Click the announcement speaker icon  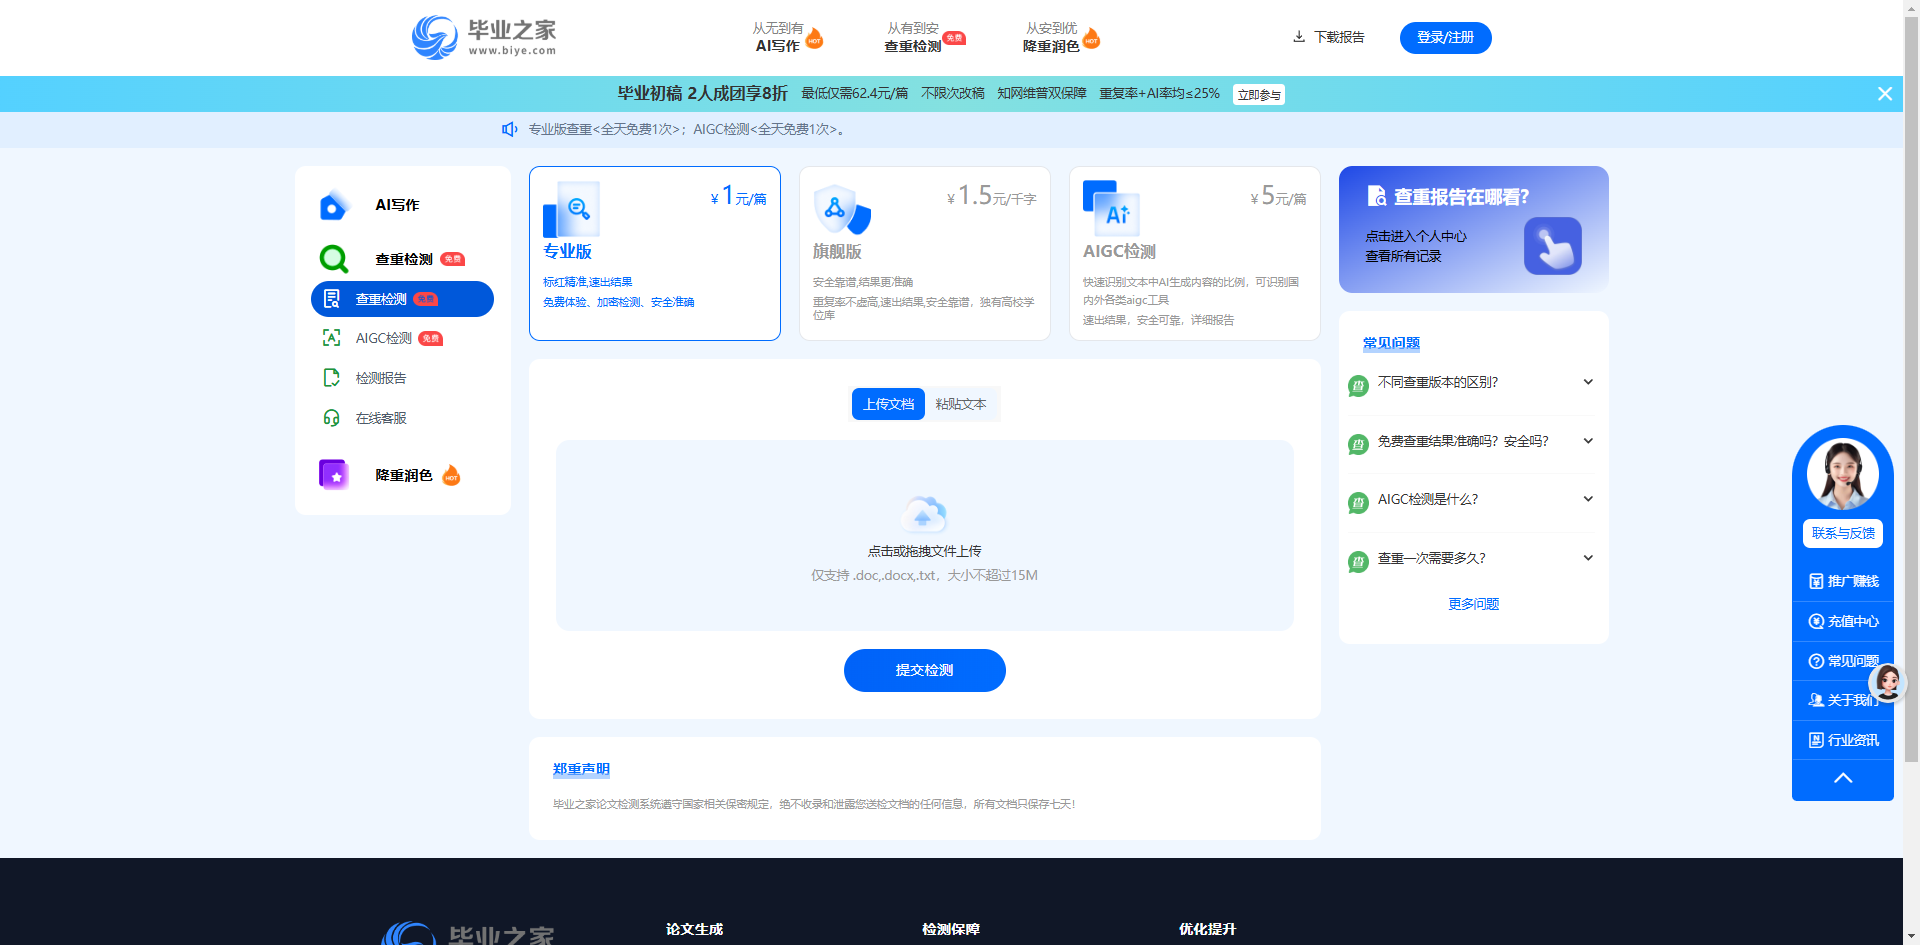(x=510, y=129)
